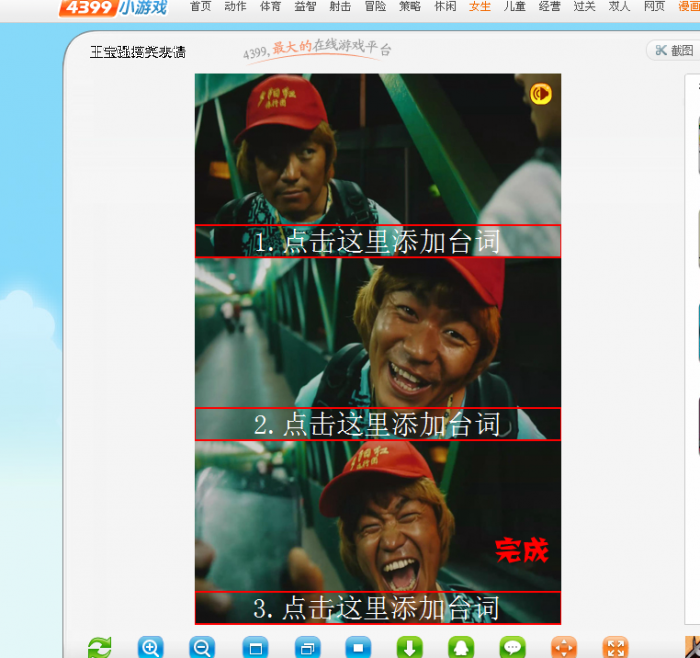
Task: Click the blue overlapping windows icon
Action: pyautogui.click(x=307, y=647)
